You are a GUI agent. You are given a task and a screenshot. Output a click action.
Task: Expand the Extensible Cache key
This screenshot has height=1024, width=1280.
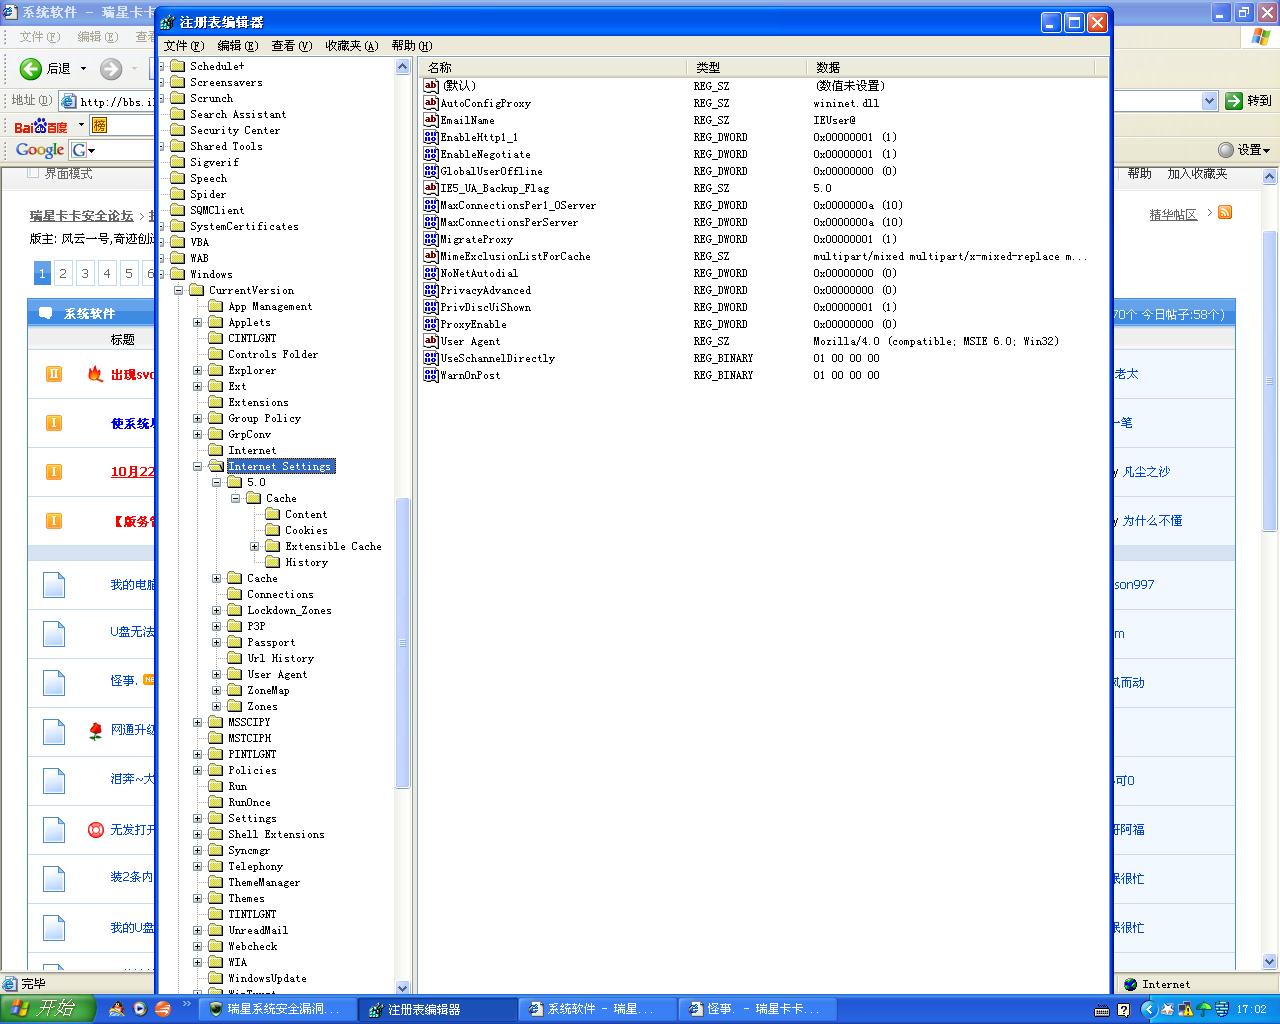(255, 546)
